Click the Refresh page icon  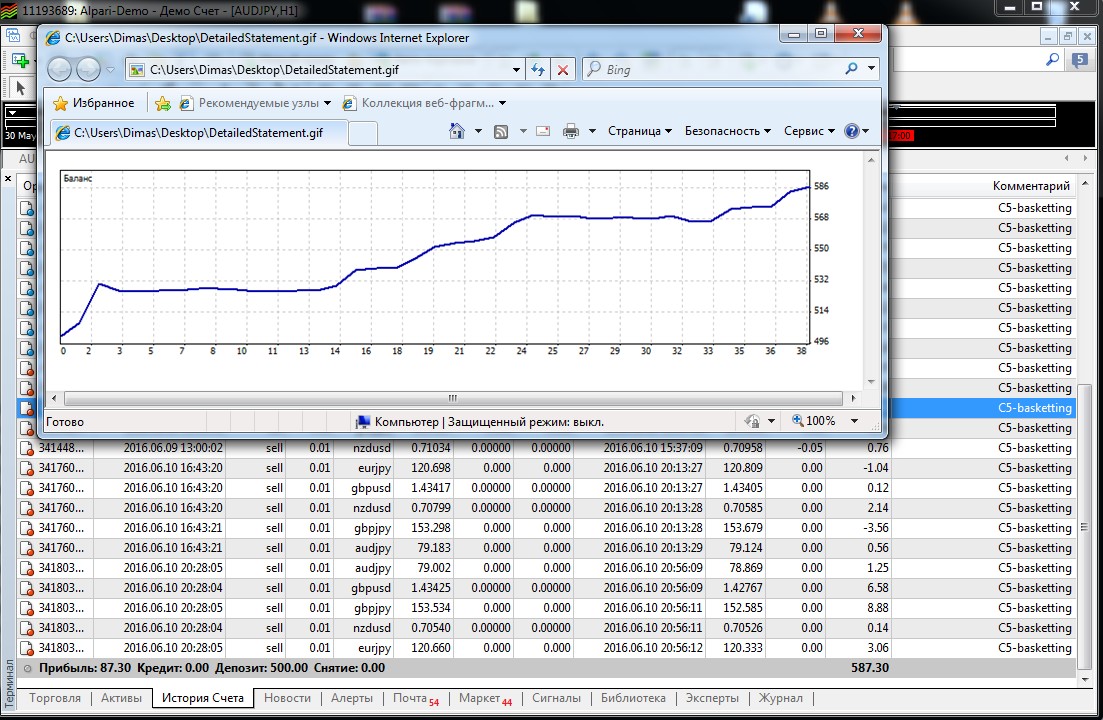(x=538, y=70)
